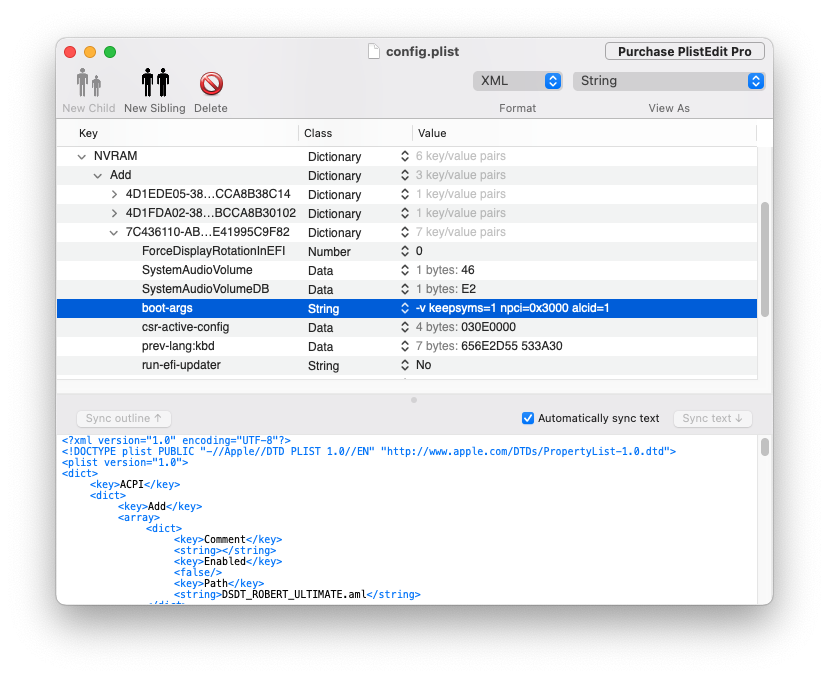
Task: Collapse the NVRAM tree node
Action: click(81, 157)
